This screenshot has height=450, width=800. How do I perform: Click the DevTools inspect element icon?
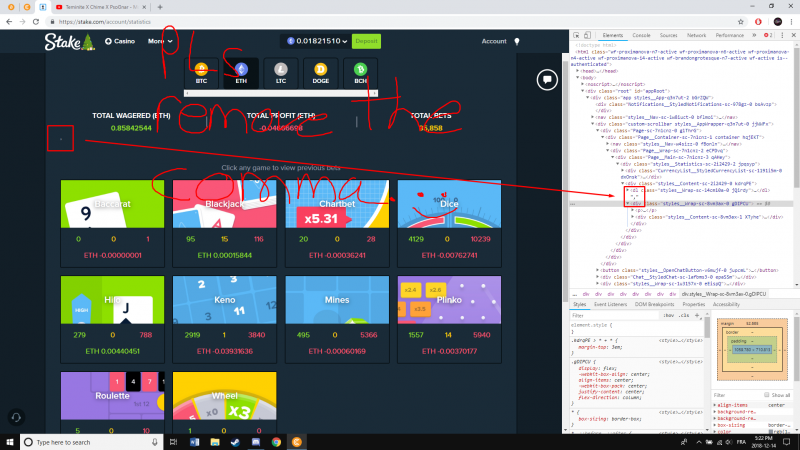(577, 35)
